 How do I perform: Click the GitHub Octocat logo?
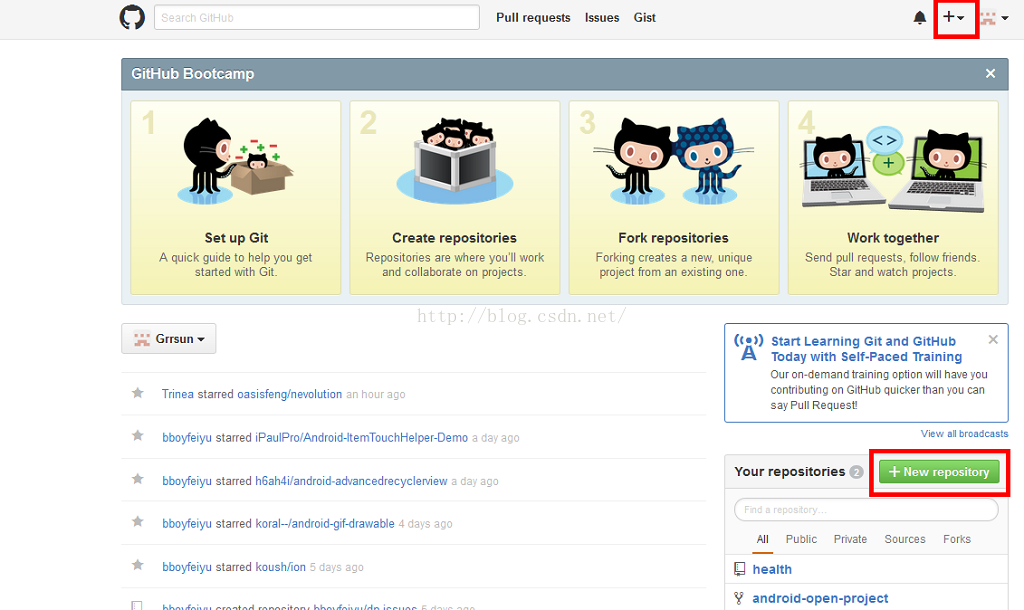[x=132, y=18]
